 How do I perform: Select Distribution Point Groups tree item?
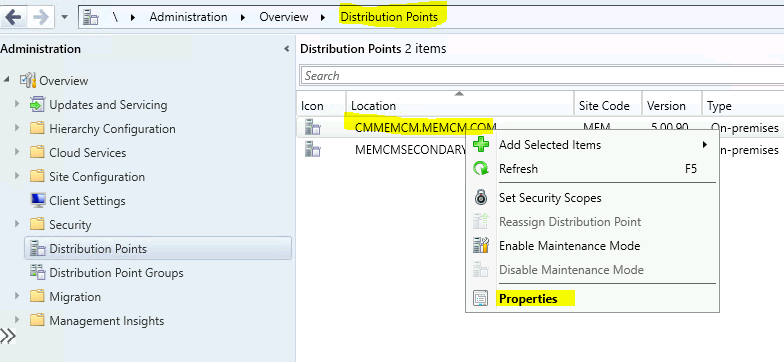(116, 272)
